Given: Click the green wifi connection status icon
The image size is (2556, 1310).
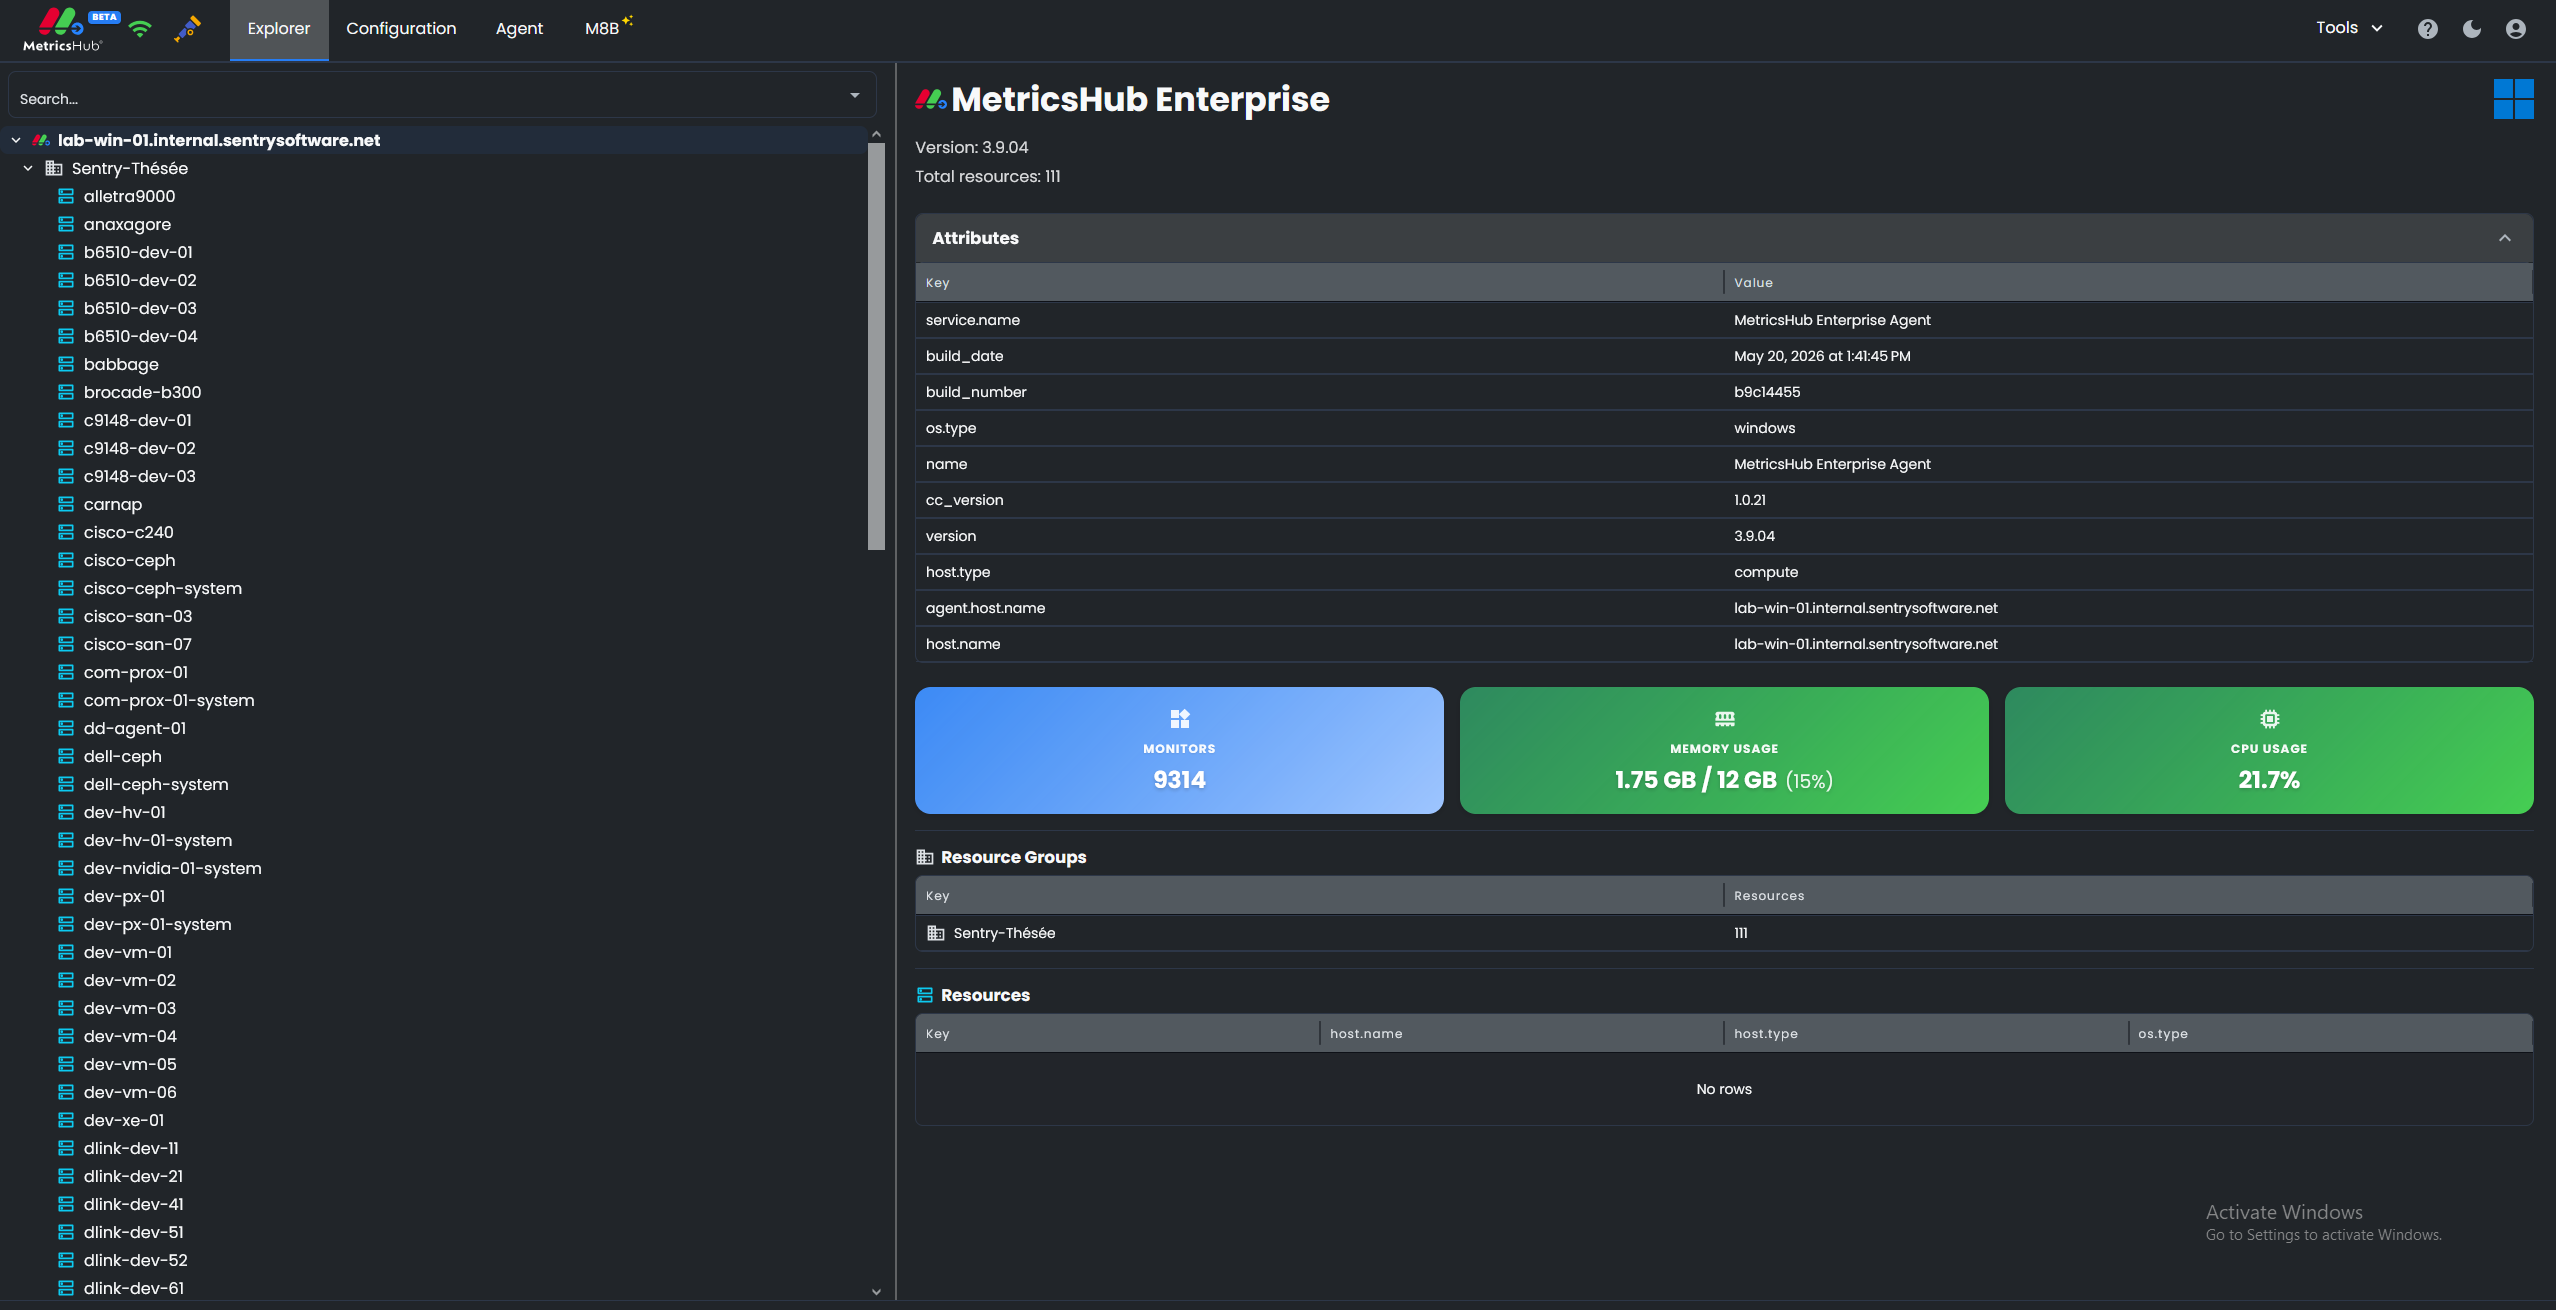Looking at the screenshot, I should [140, 29].
